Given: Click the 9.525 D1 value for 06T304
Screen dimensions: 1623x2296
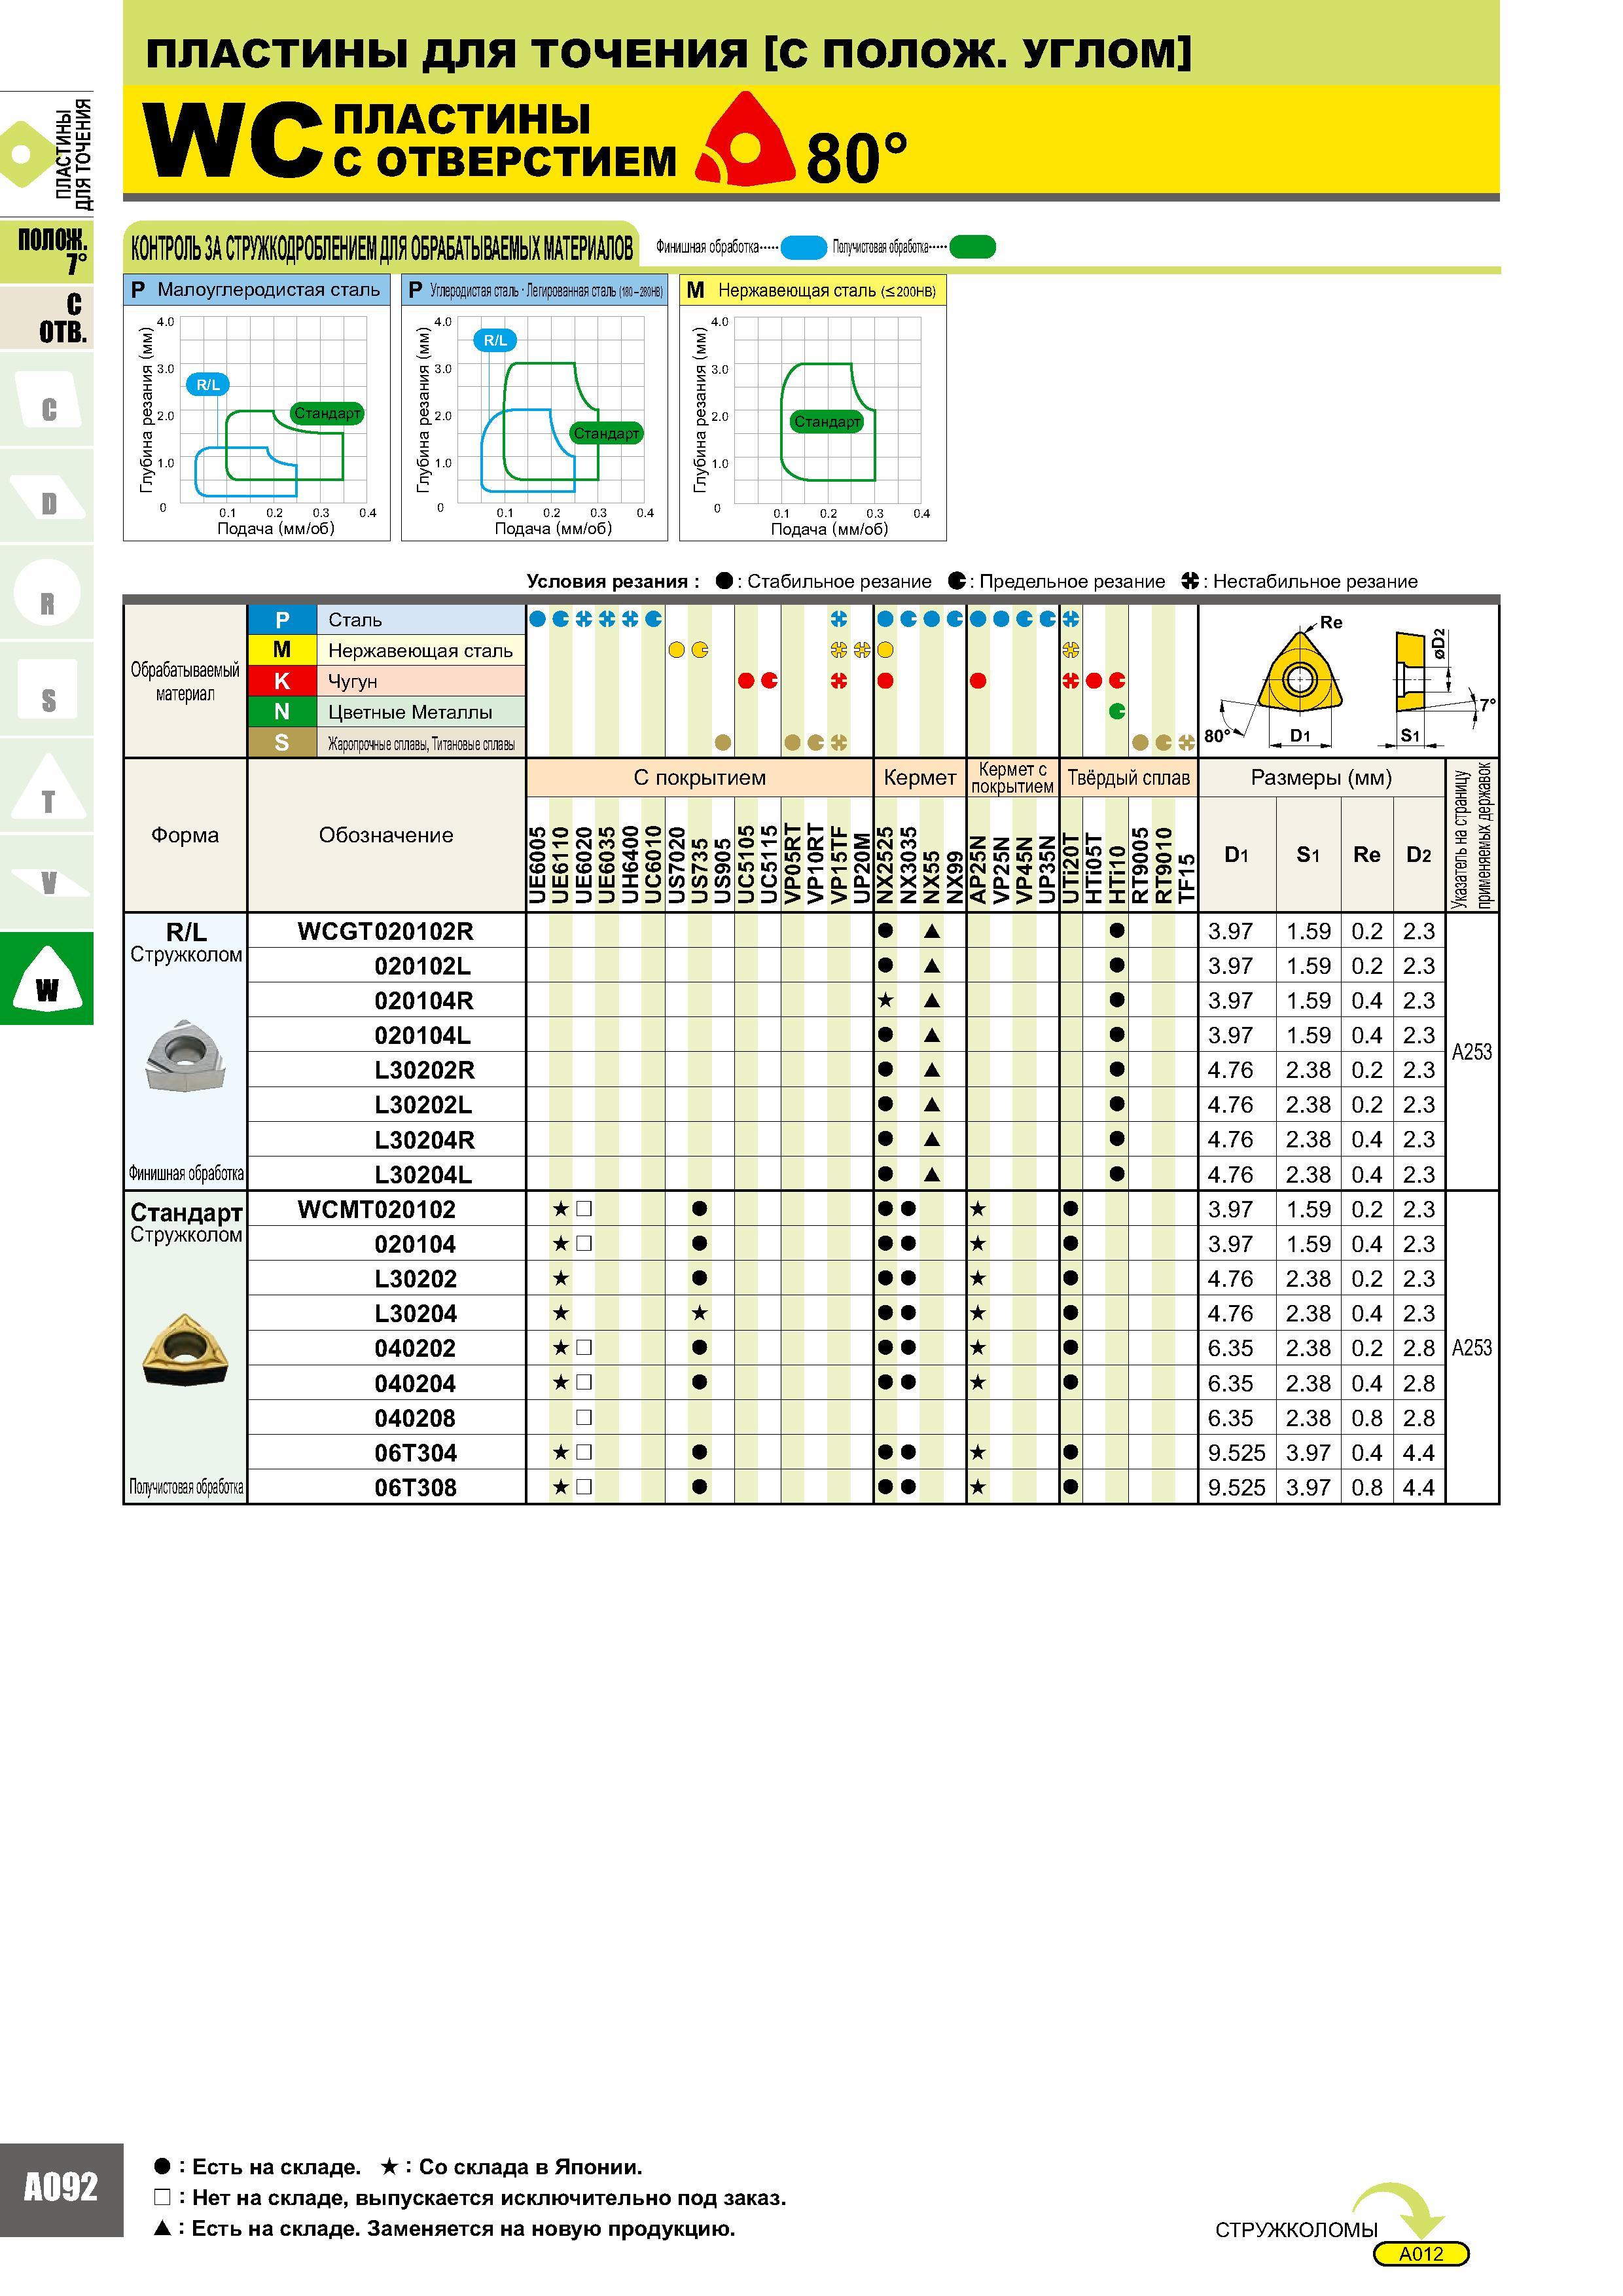Looking at the screenshot, I should point(1236,1452).
